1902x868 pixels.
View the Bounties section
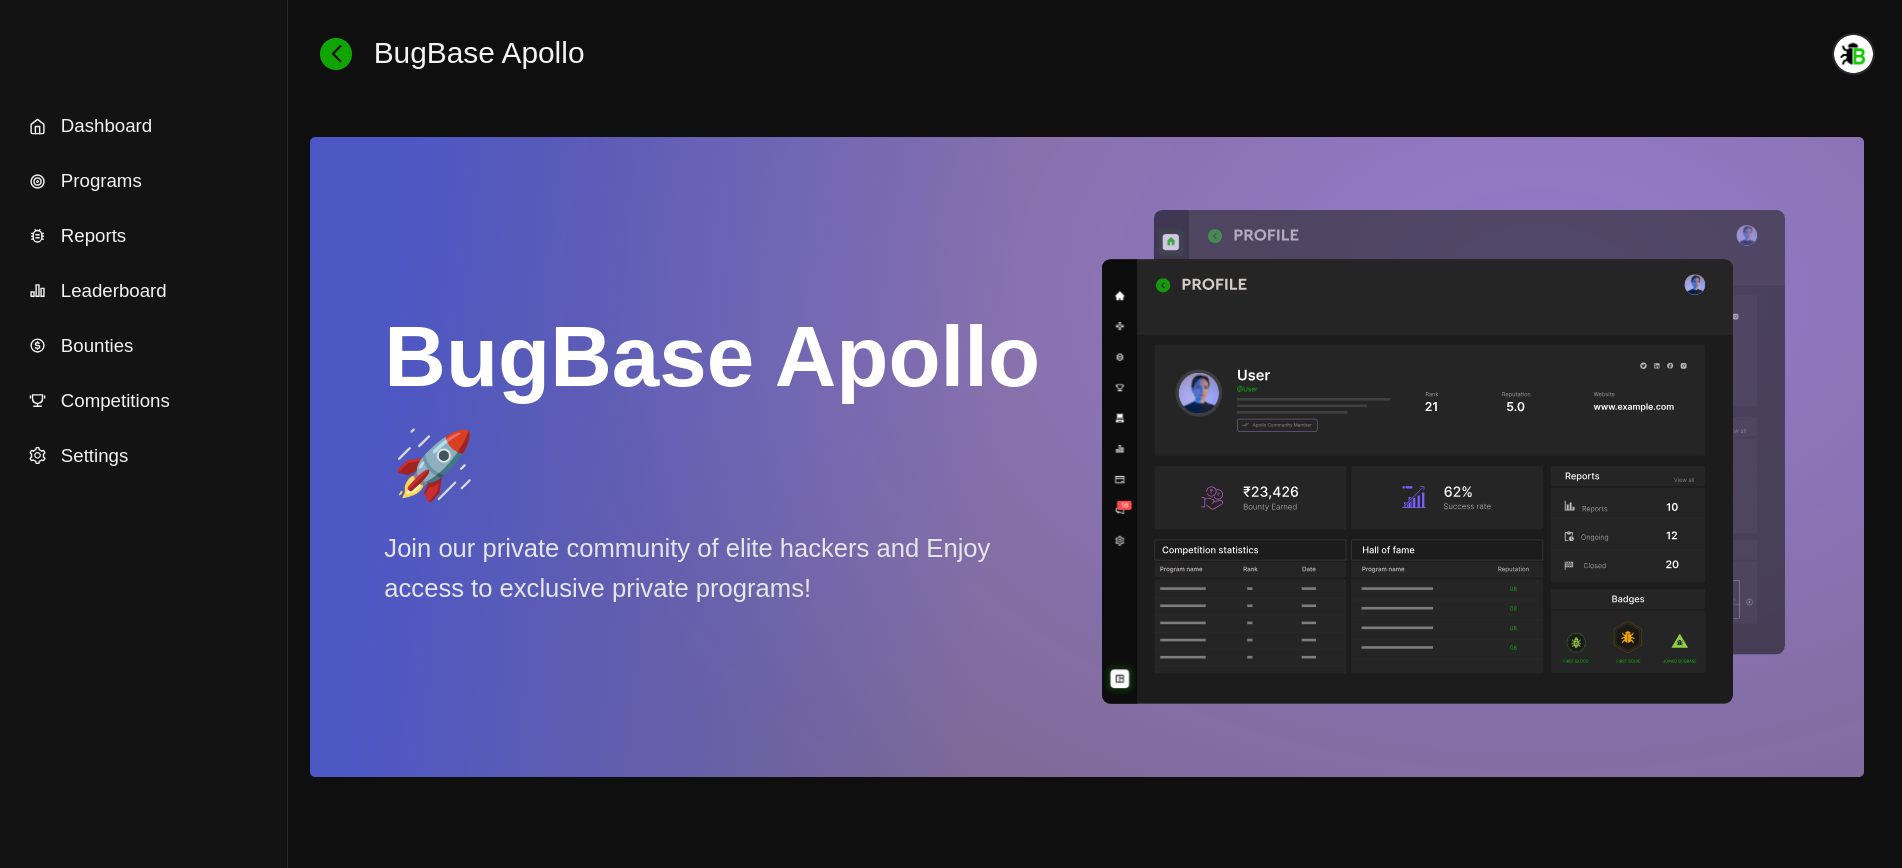pyautogui.click(x=97, y=346)
